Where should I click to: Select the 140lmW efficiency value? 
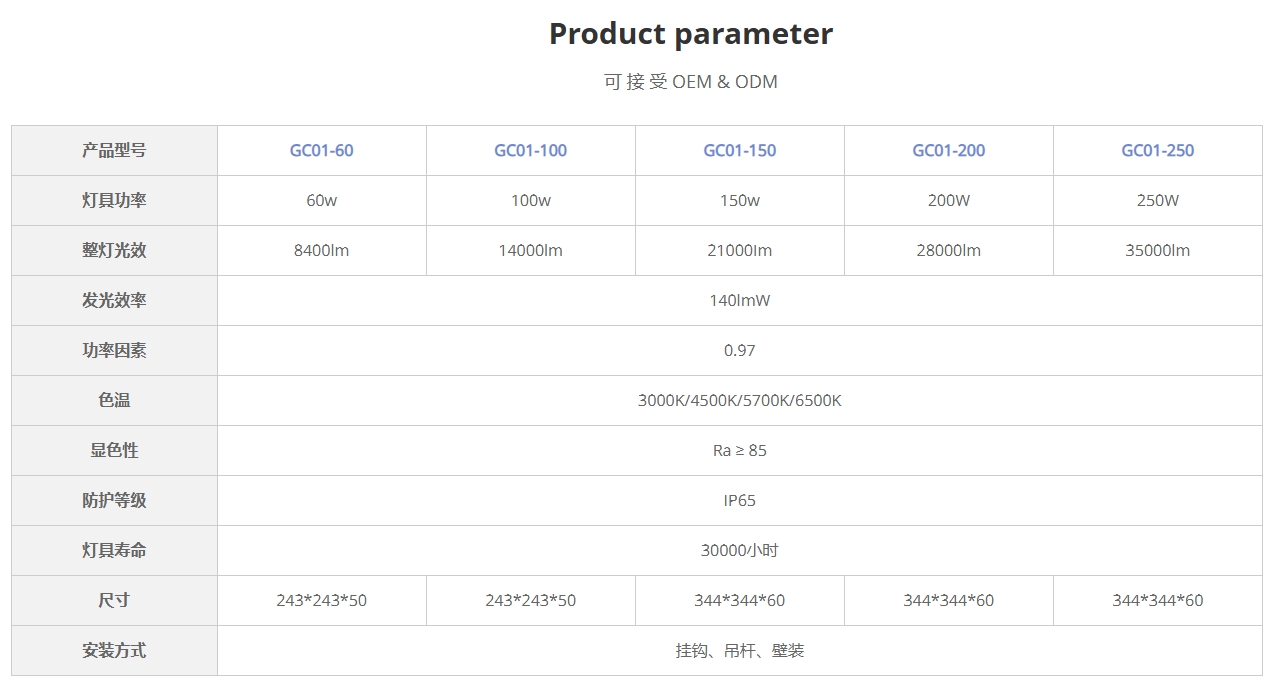739,300
